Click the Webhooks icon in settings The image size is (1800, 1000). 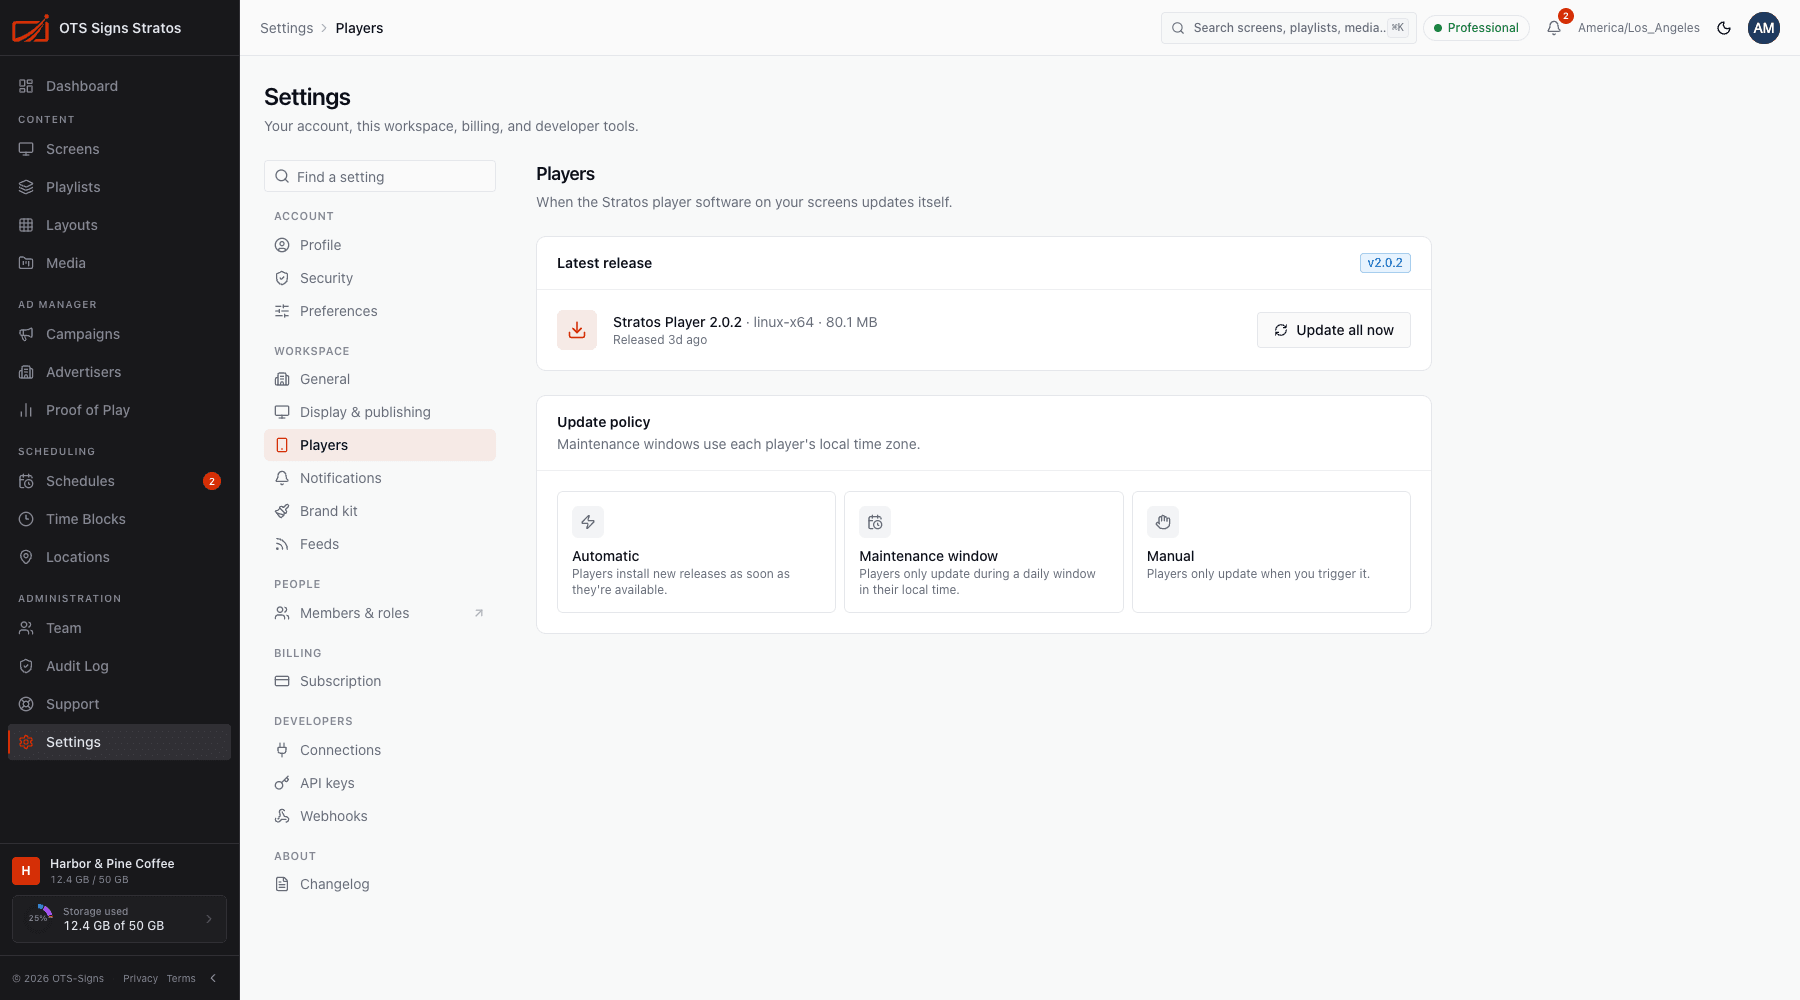click(x=282, y=816)
